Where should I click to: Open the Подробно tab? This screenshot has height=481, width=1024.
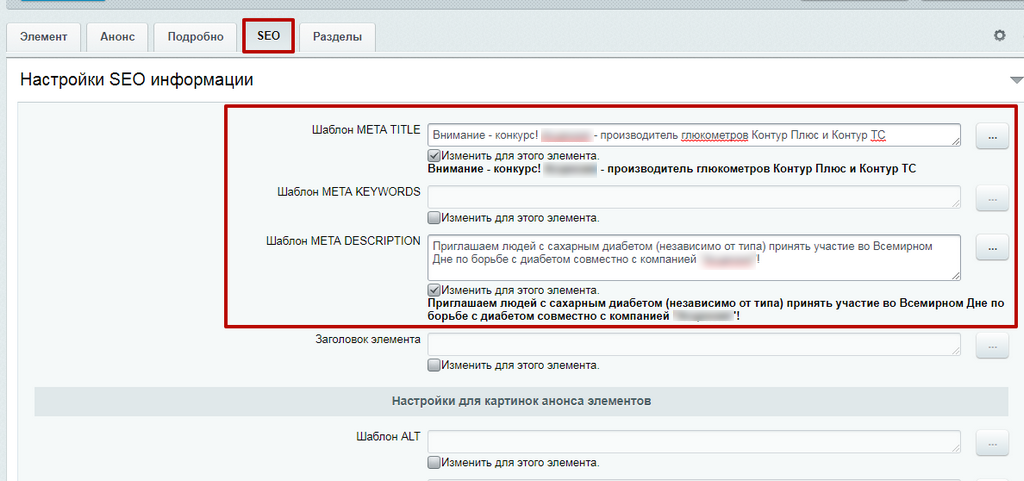pos(196,37)
